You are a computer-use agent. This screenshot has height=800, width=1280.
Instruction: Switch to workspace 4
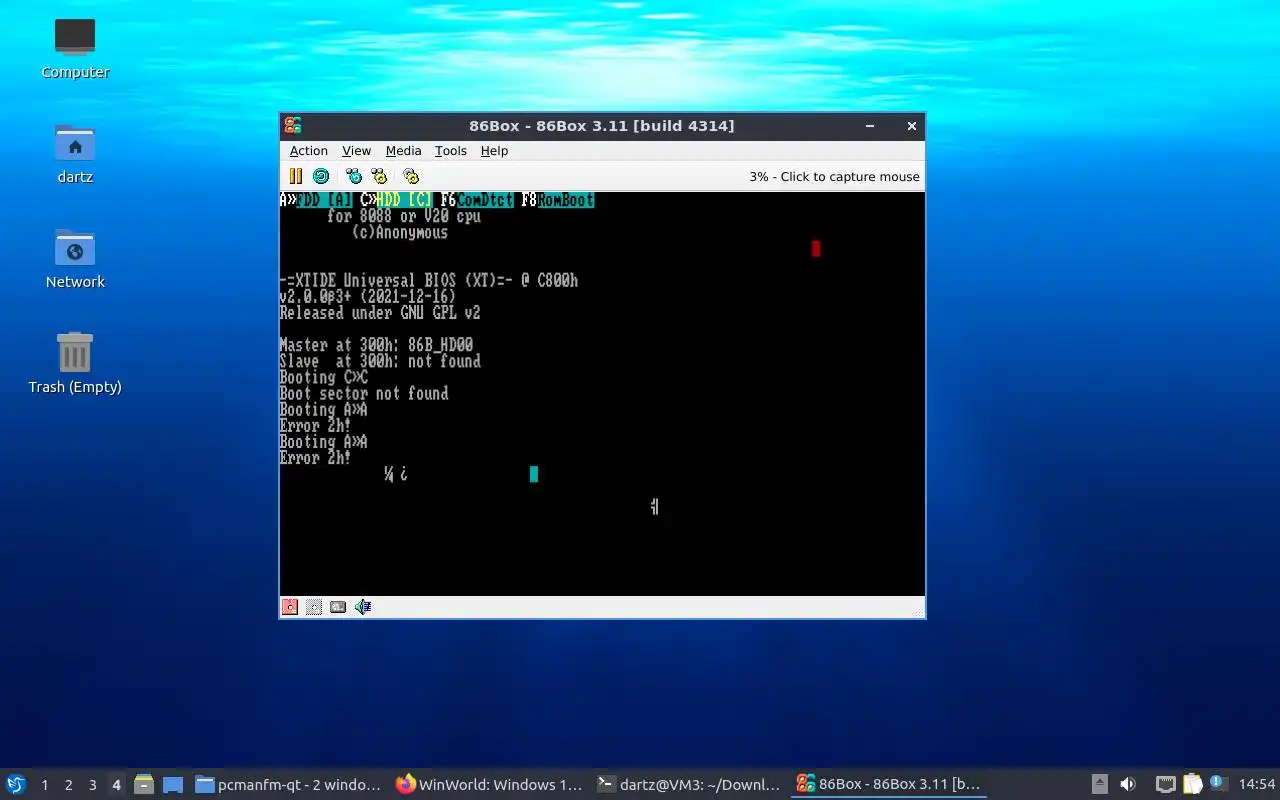pos(117,785)
